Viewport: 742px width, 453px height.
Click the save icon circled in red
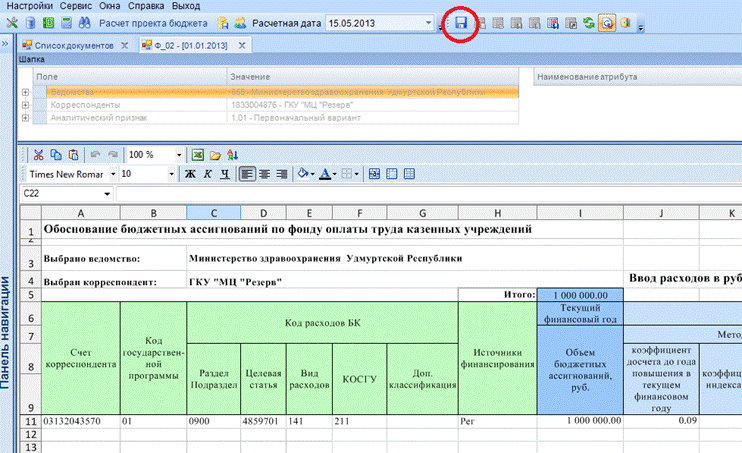461,22
